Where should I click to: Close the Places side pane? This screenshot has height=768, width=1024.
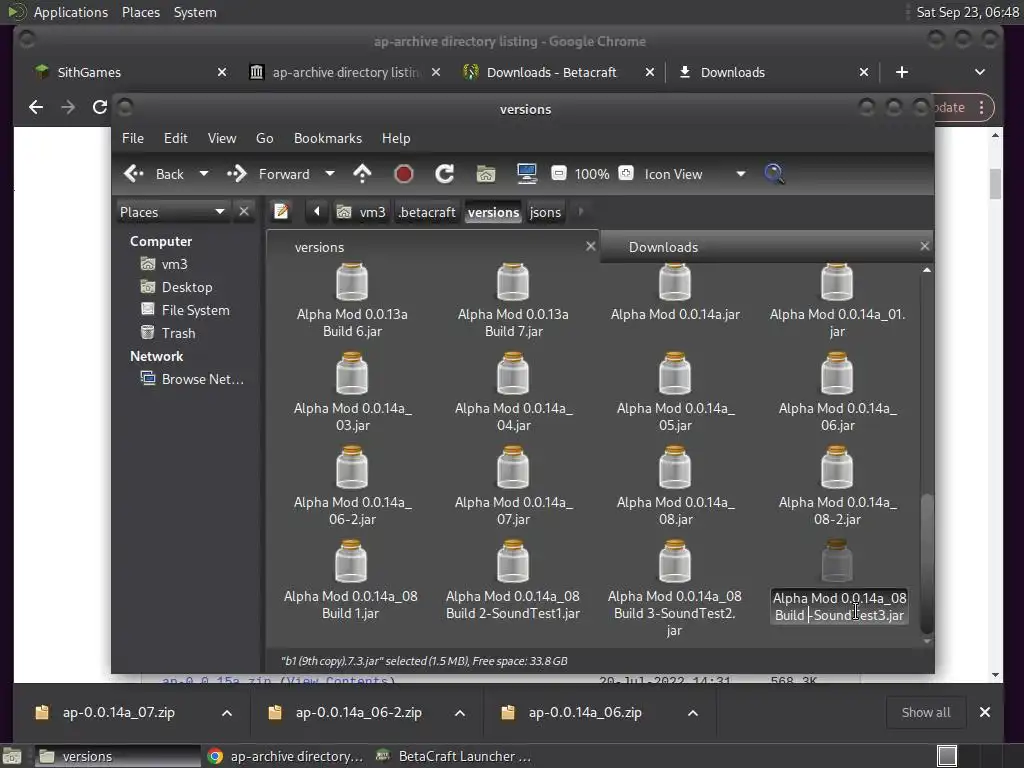coord(244,211)
